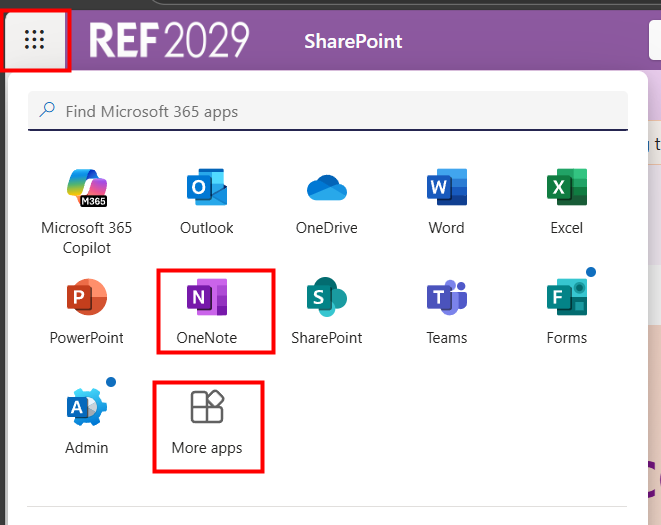The height and width of the screenshot is (525, 661).
Task: Launch Word app
Action: (447, 202)
